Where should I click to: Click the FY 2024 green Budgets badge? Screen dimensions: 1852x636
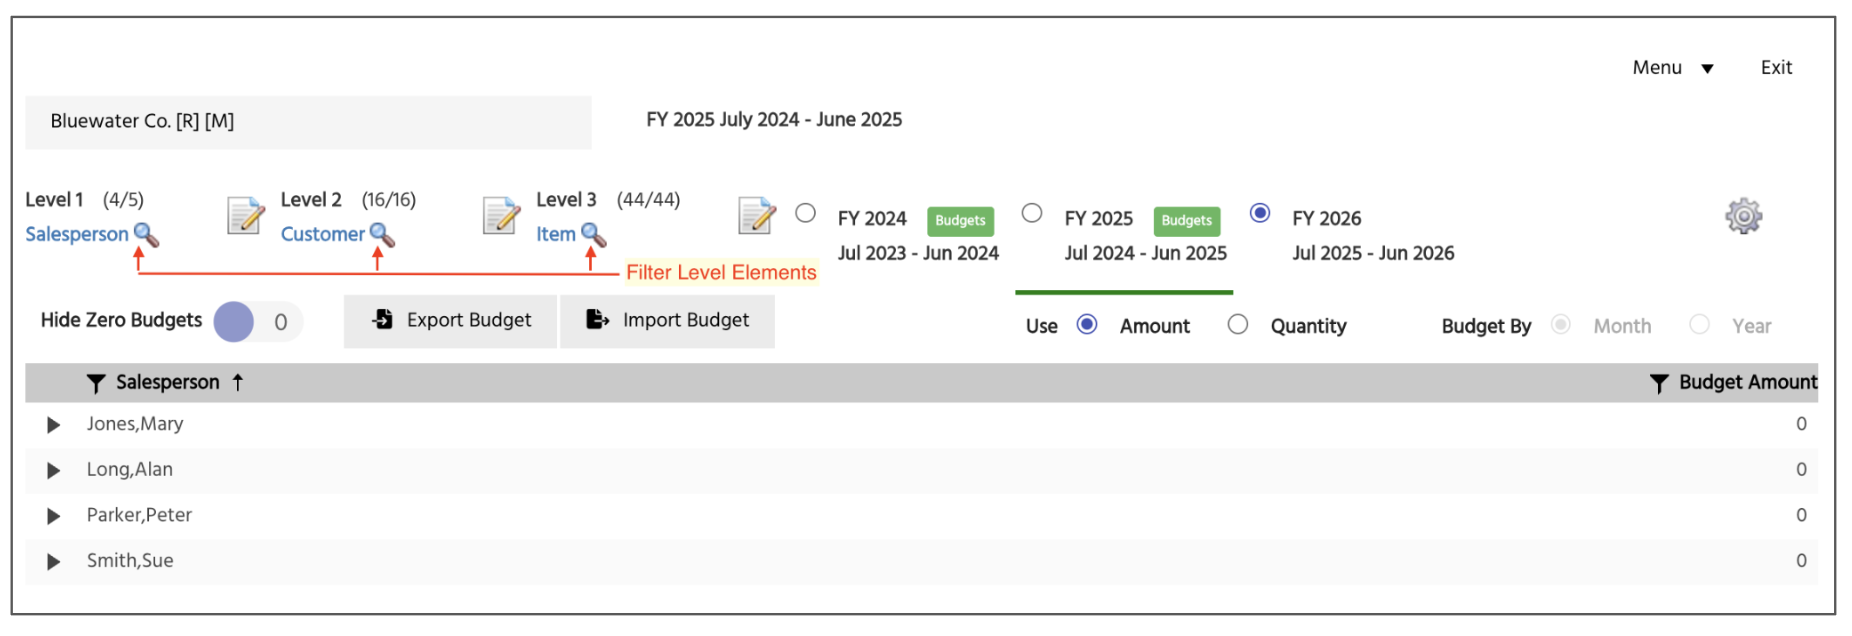point(960,221)
